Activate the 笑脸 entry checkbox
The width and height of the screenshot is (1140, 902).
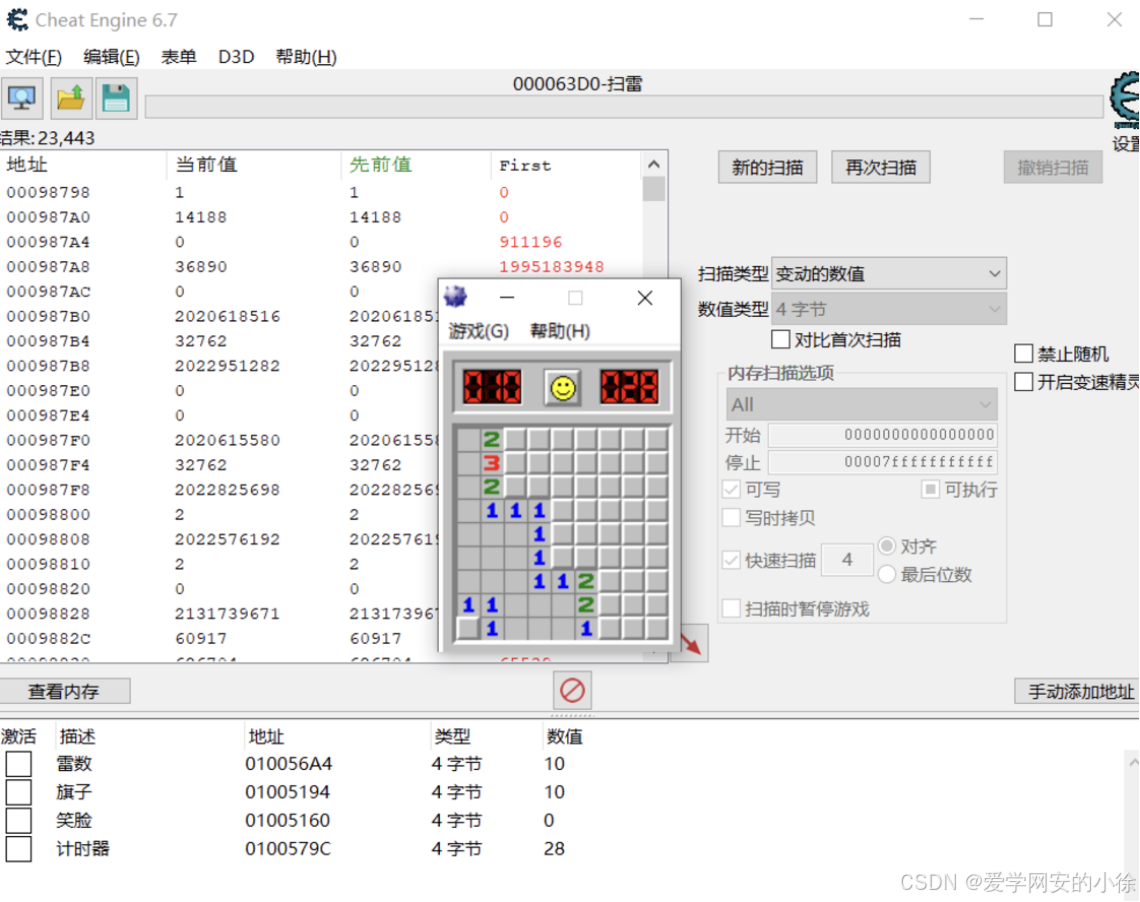18,821
